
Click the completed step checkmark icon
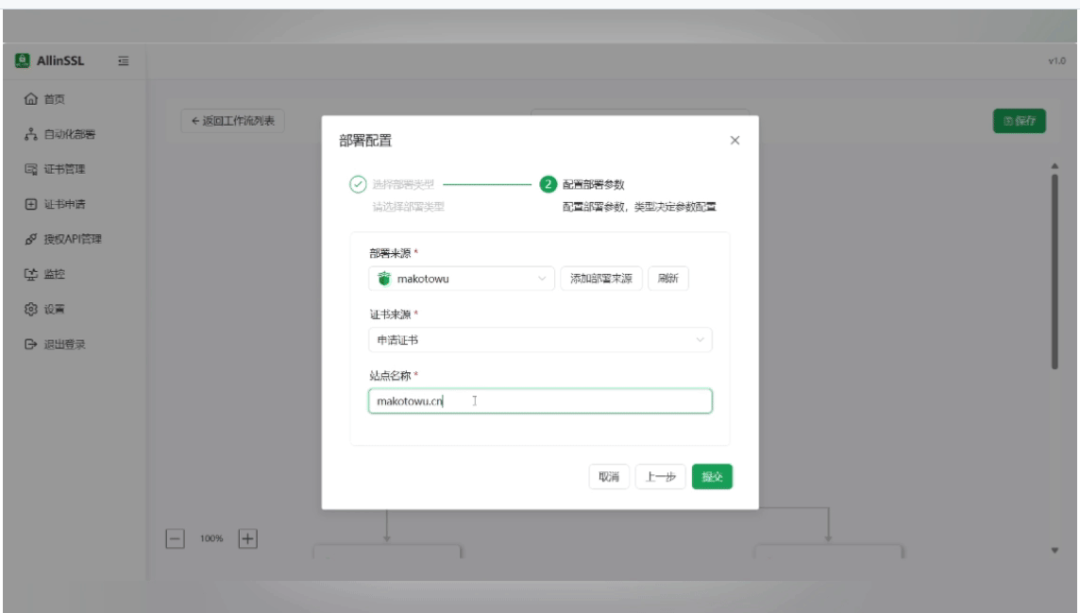pyautogui.click(x=357, y=184)
